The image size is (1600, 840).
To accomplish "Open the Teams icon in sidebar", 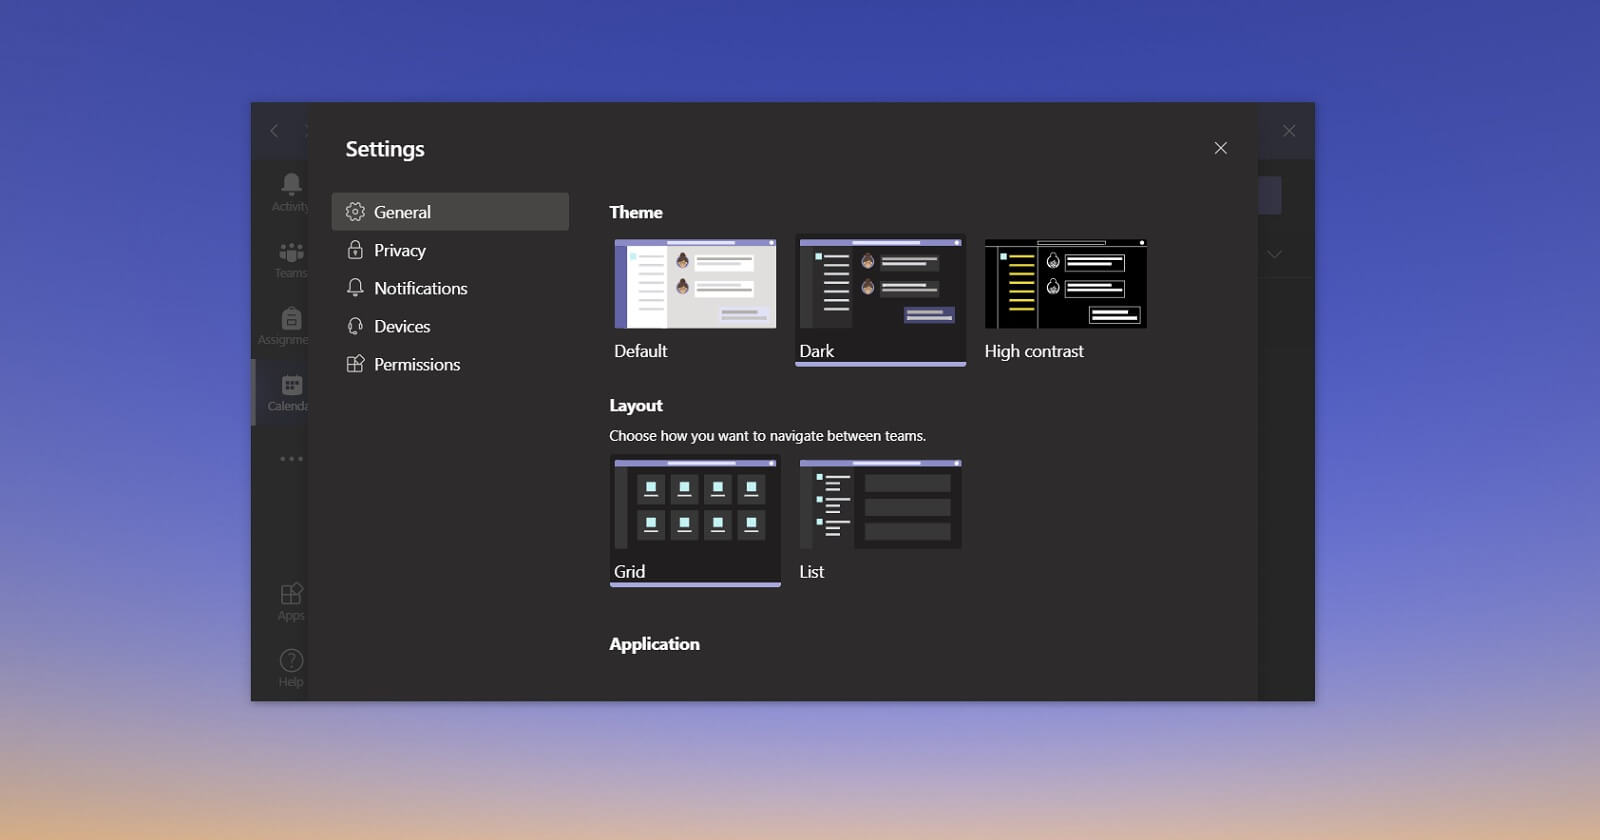I will pyautogui.click(x=291, y=252).
